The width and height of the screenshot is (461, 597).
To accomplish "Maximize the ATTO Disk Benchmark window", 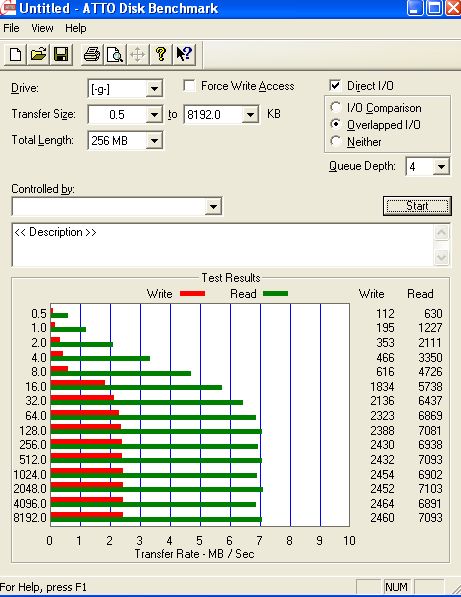I will 434,8.
